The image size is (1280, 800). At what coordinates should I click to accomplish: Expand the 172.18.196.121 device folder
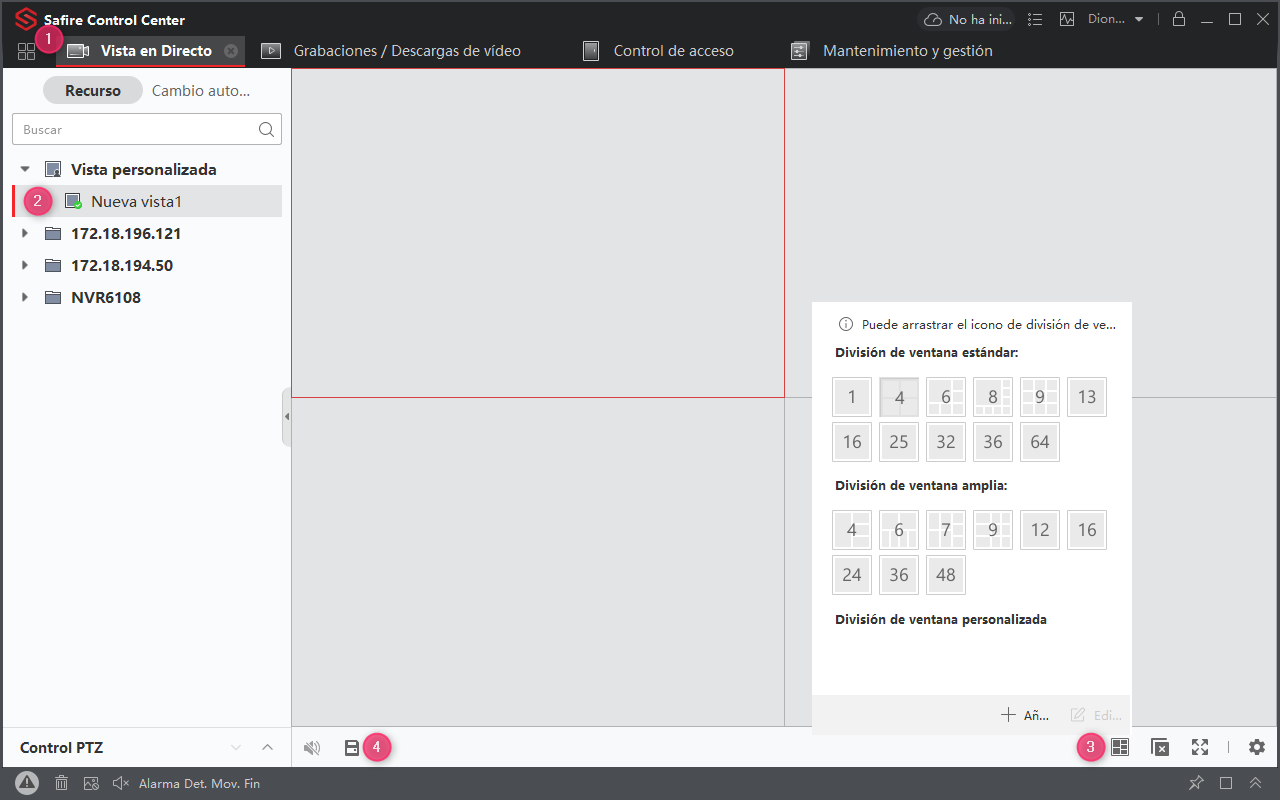[x=25, y=234]
